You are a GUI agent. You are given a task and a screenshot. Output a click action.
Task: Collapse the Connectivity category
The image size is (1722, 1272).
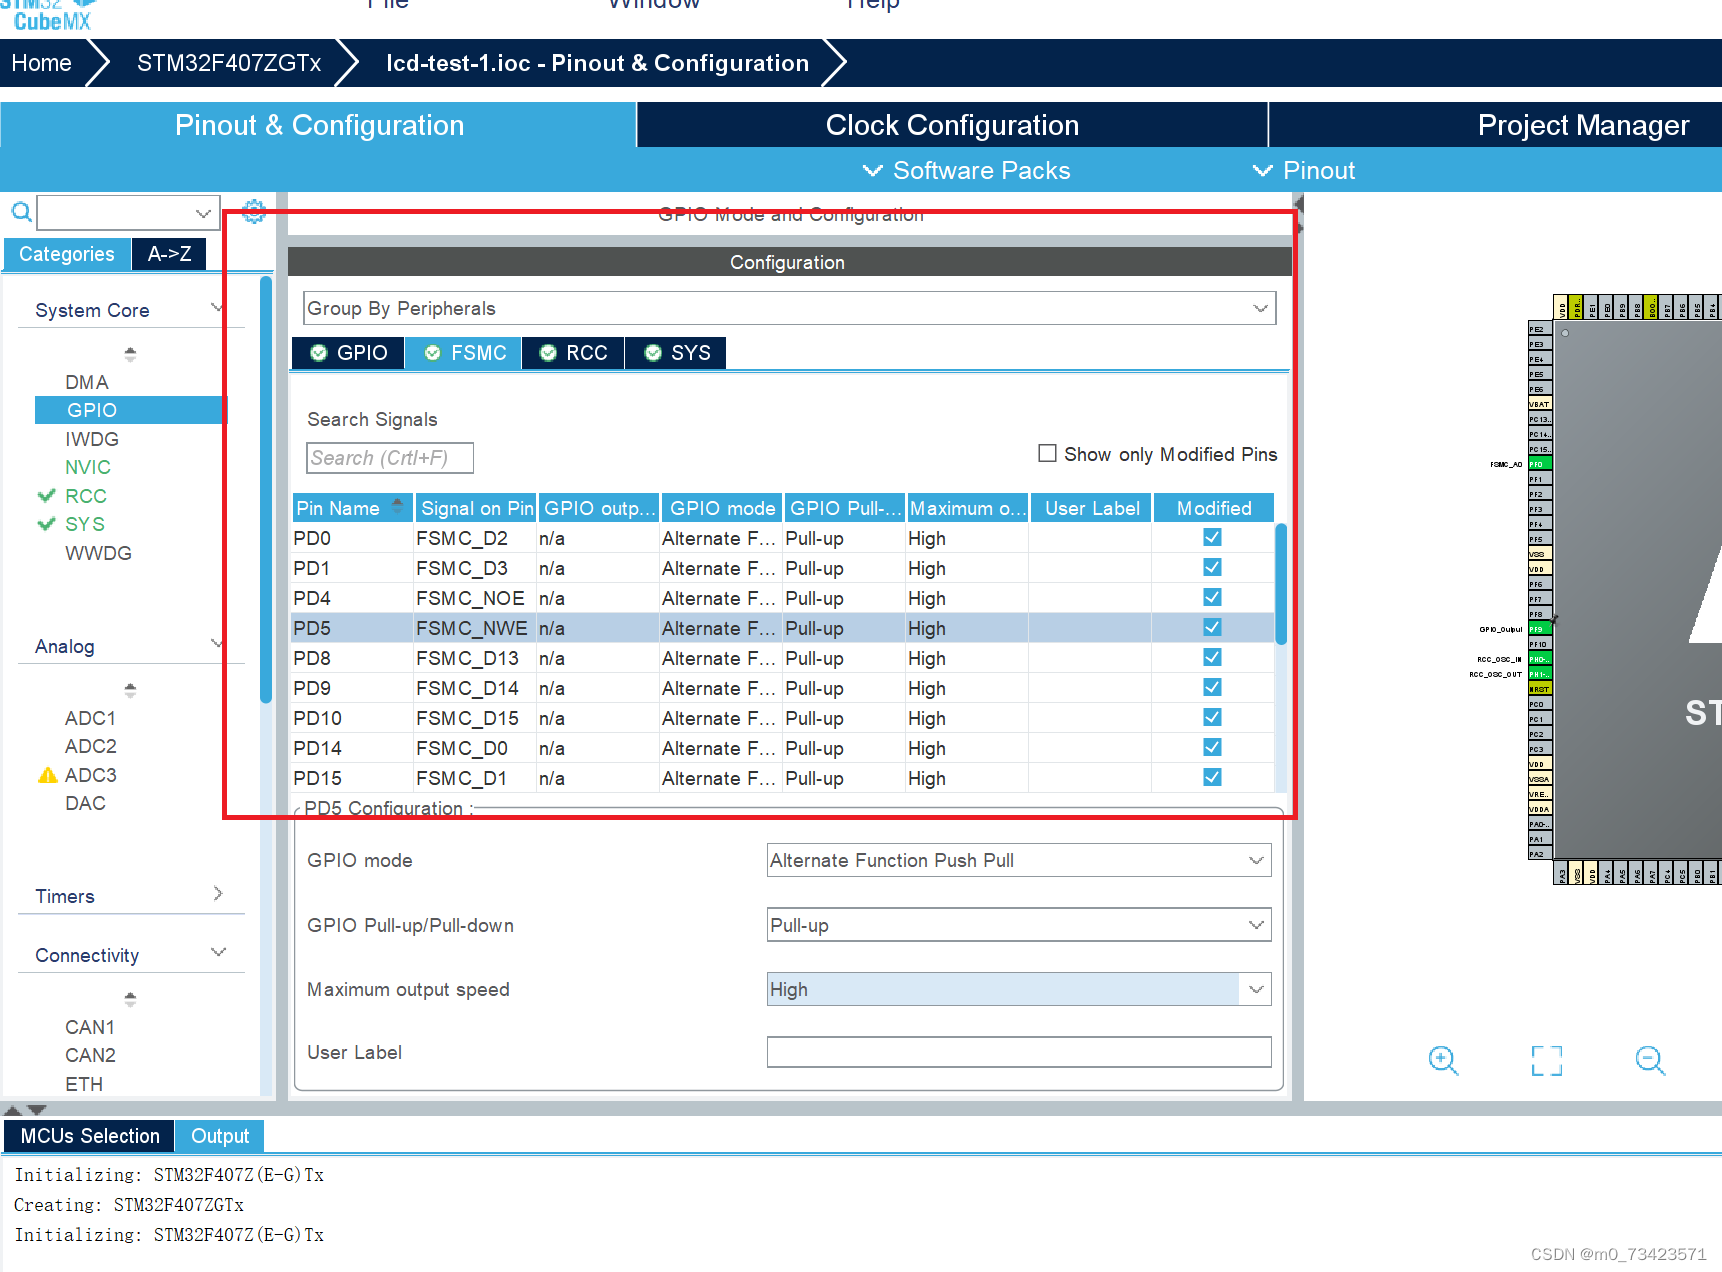point(218,952)
